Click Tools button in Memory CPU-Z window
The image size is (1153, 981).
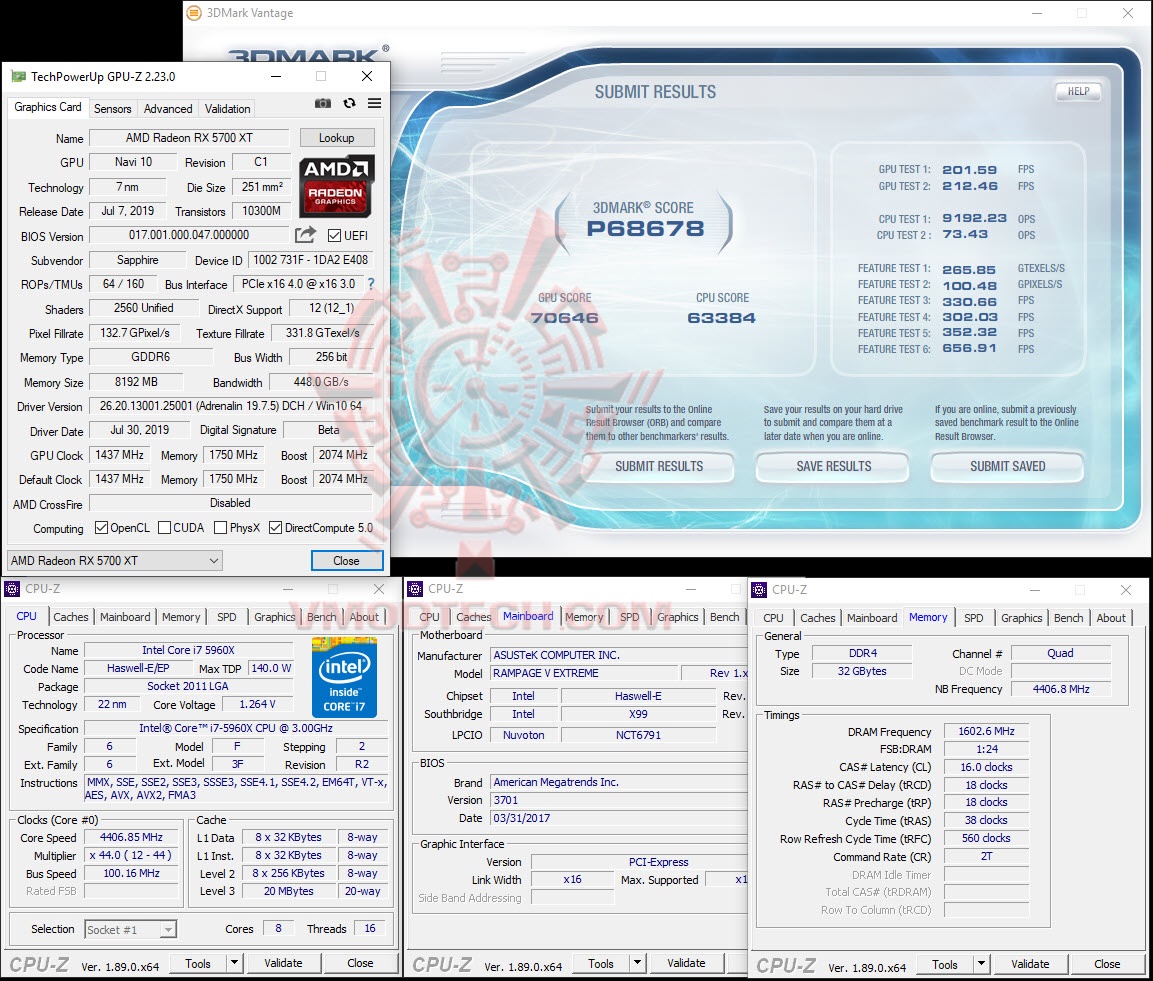[945, 964]
